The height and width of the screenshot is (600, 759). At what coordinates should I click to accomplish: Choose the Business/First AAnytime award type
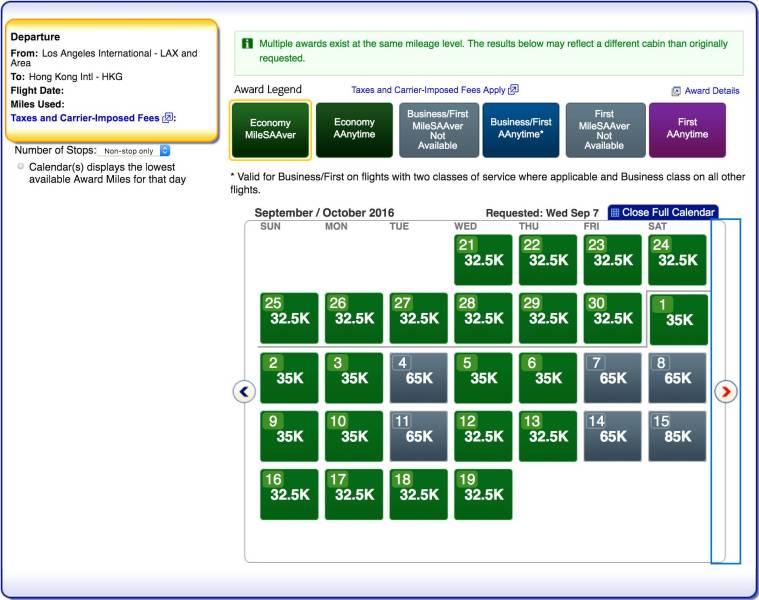[520, 130]
